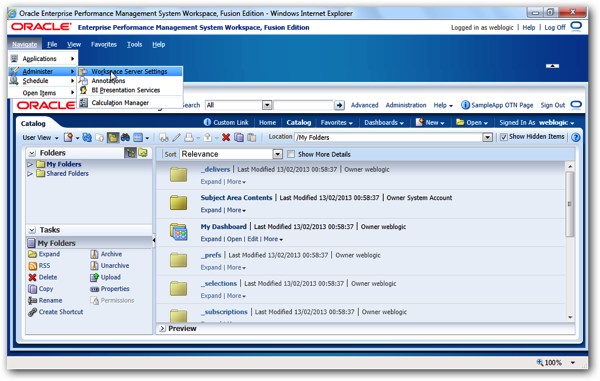Click Expand link under _prefs
This screenshot has width=600, height=381.
(211, 268)
